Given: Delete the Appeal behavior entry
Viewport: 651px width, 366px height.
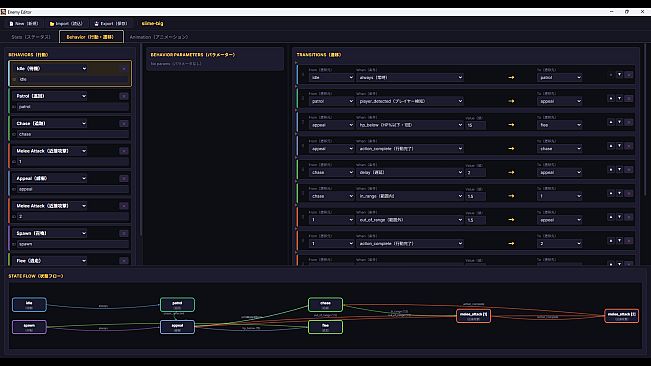Looking at the screenshot, I should pyautogui.click(x=124, y=178).
